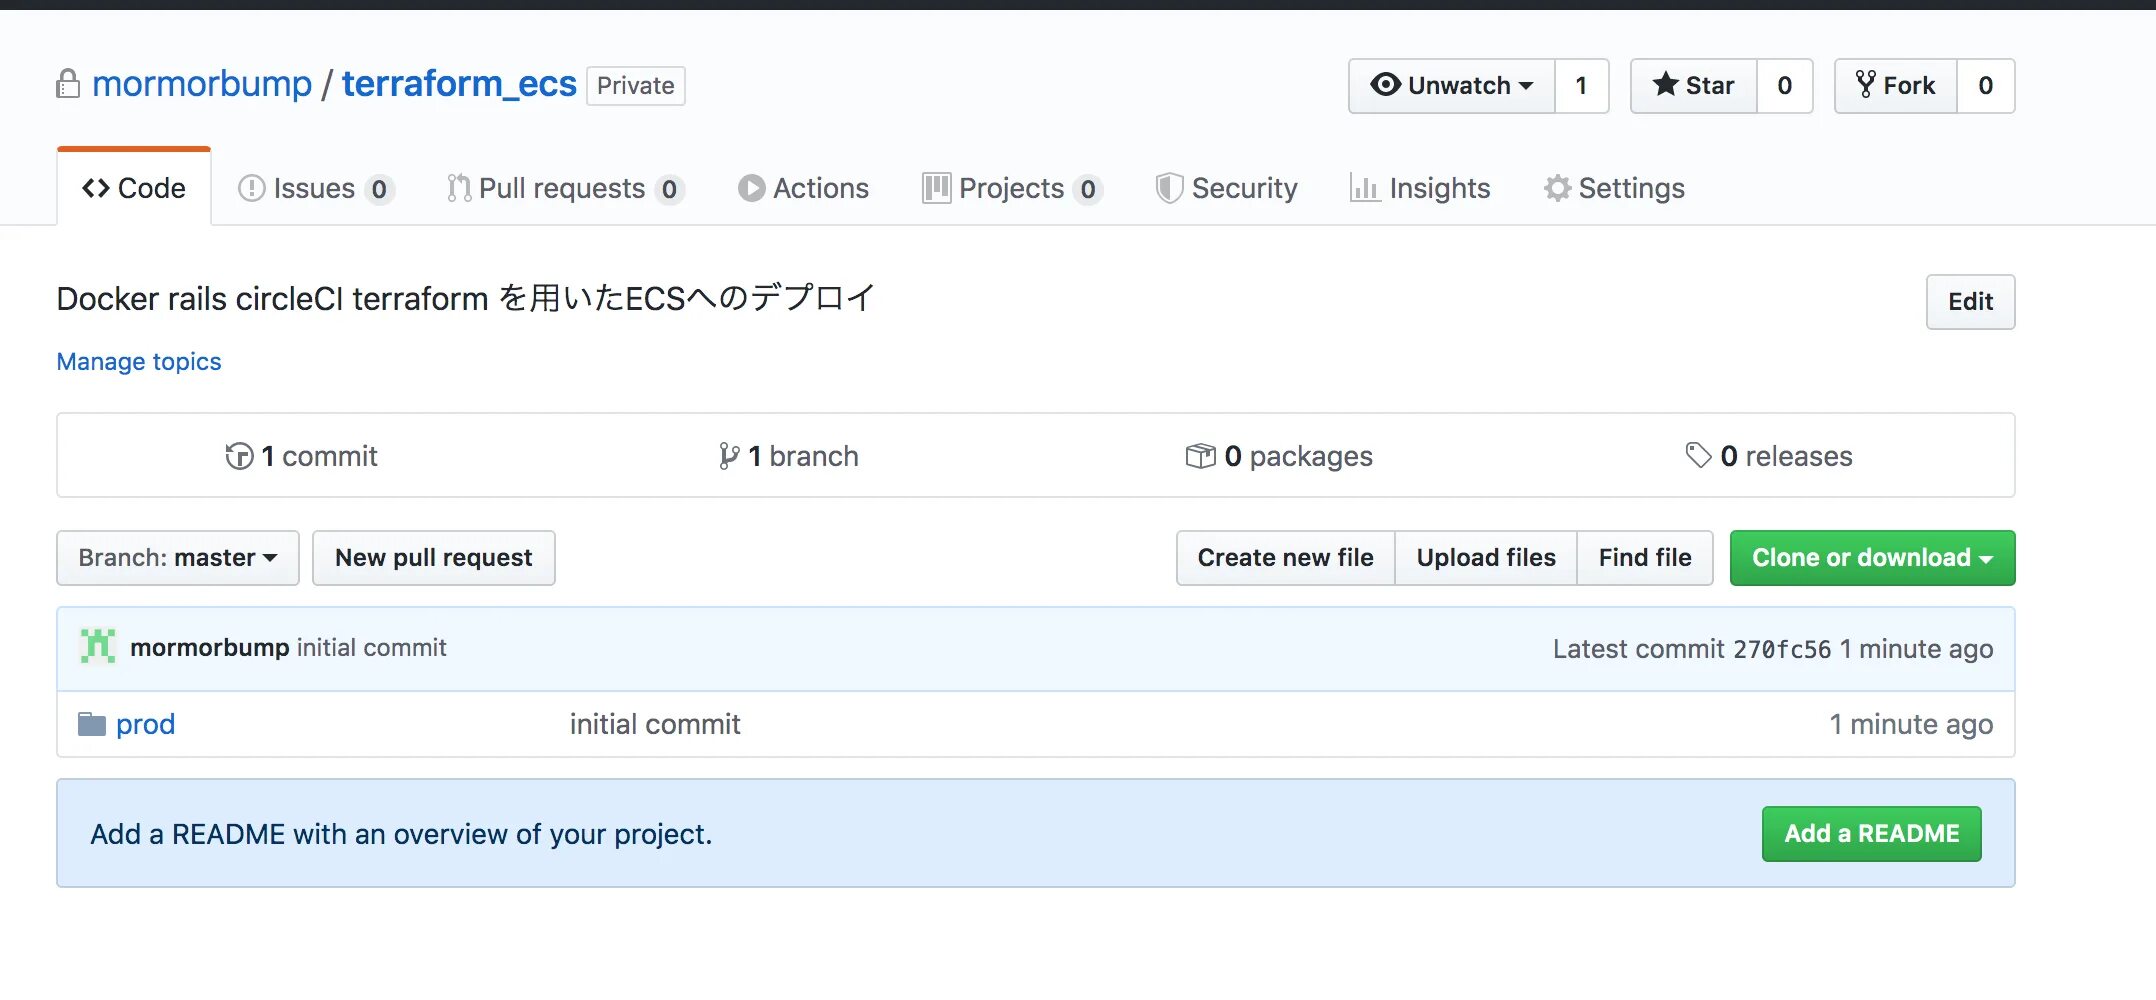Click '1 minute ago' in the prod row
The width and height of the screenshot is (2156, 1000).
point(1911,724)
